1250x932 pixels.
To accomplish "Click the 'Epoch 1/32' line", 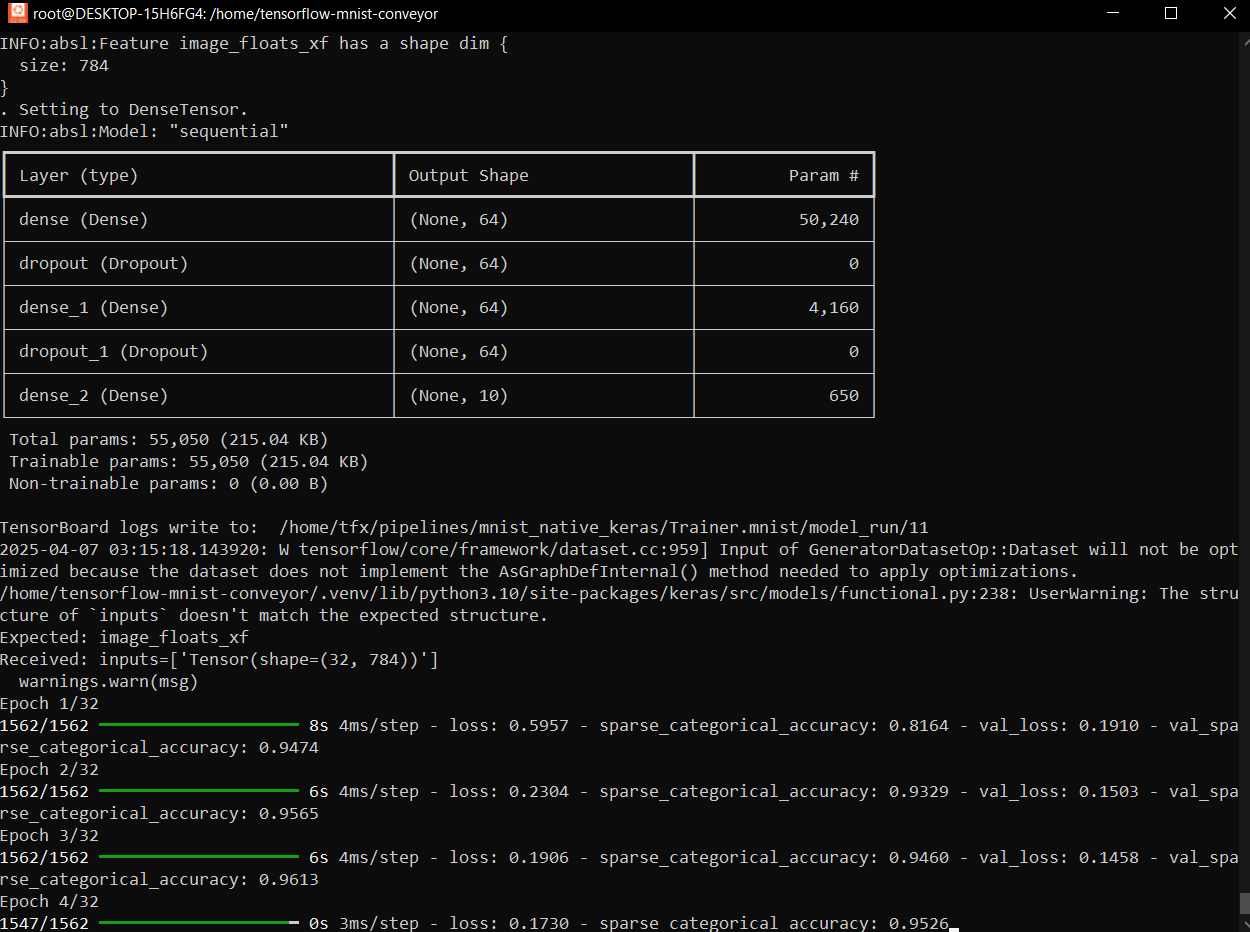I will click(x=49, y=703).
